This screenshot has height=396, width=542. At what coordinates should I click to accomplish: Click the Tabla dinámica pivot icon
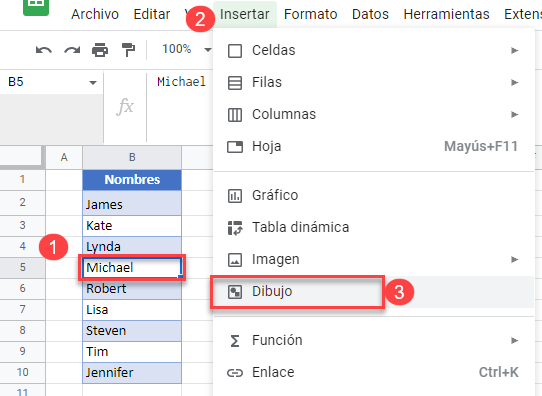pyautogui.click(x=235, y=228)
